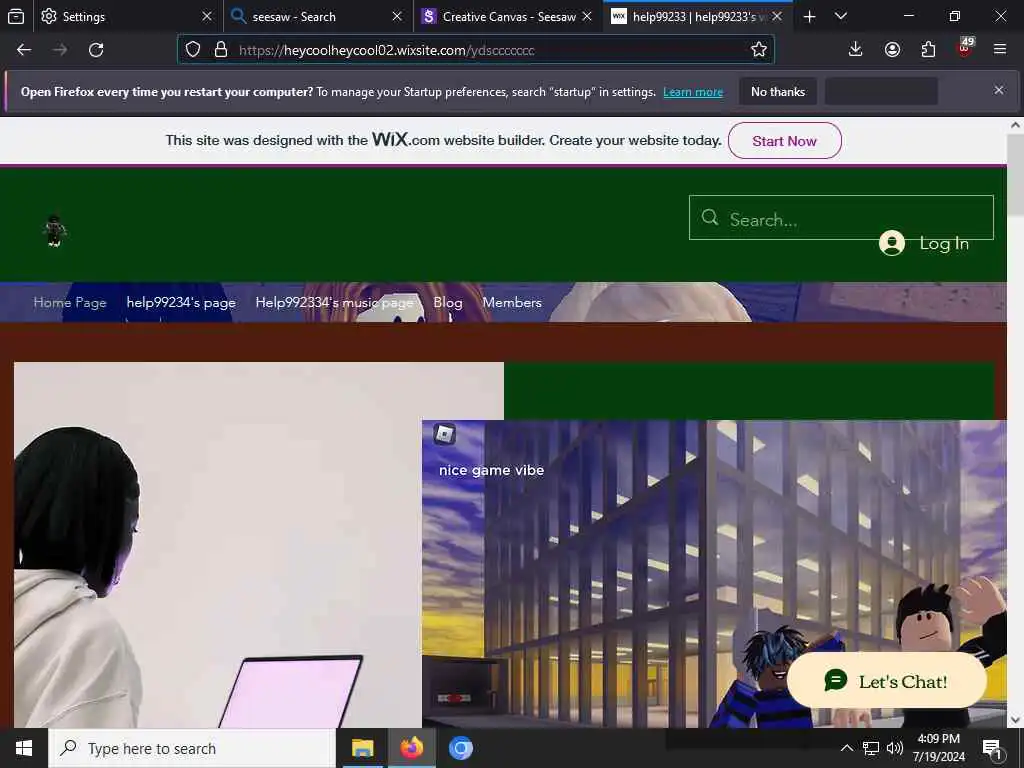The image size is (1024, 768).
Task: Open the Firefox hamburger application menu
Action: tap(1000, 50)
